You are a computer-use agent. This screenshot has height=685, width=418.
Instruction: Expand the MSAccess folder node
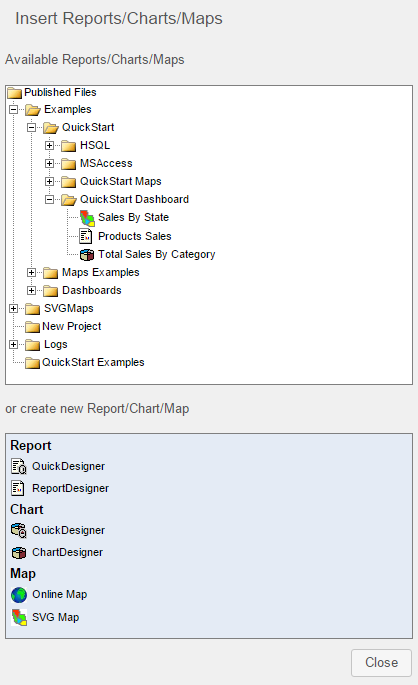(x=49, y=163)
